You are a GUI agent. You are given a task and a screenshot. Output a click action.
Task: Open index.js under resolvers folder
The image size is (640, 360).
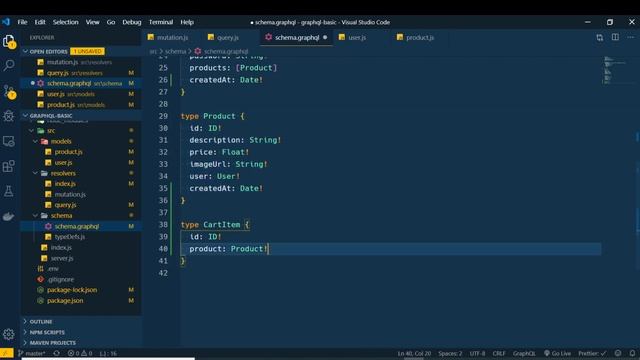tap(65, 184)
